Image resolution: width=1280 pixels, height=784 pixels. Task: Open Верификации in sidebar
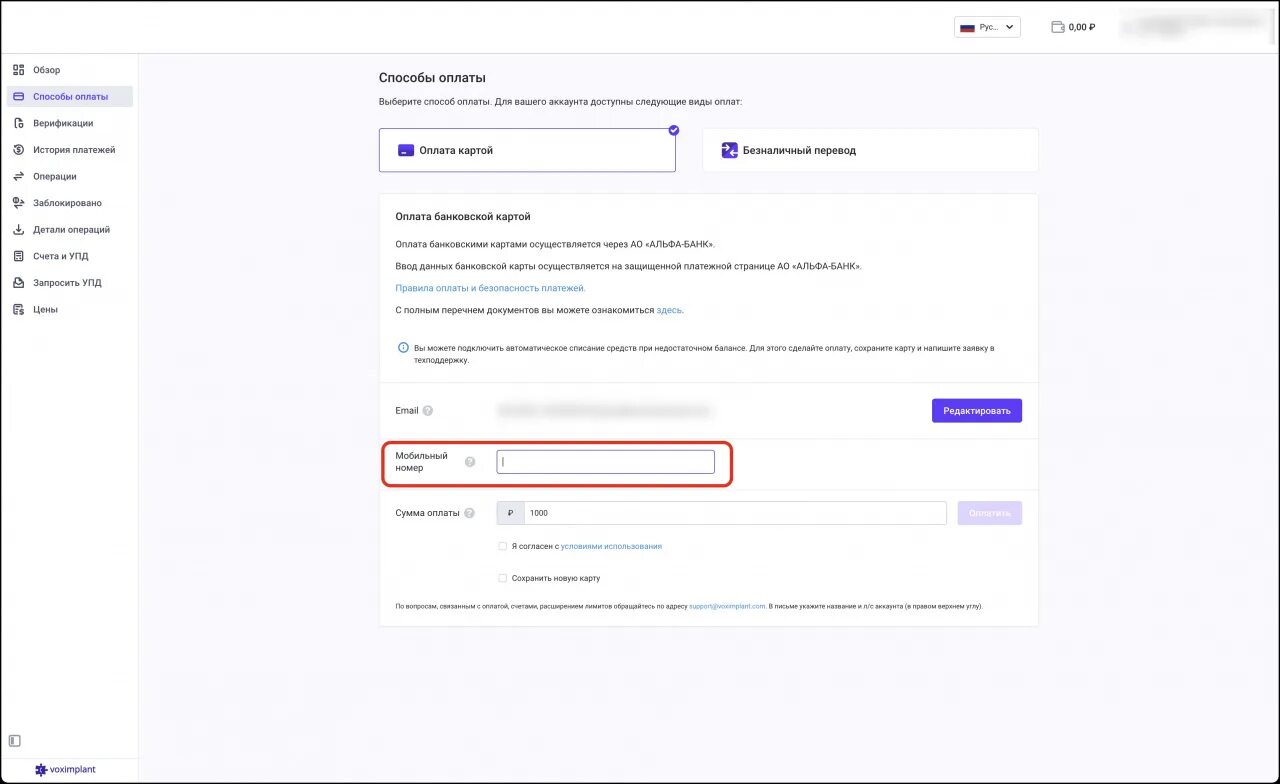[x=70, y=123]
